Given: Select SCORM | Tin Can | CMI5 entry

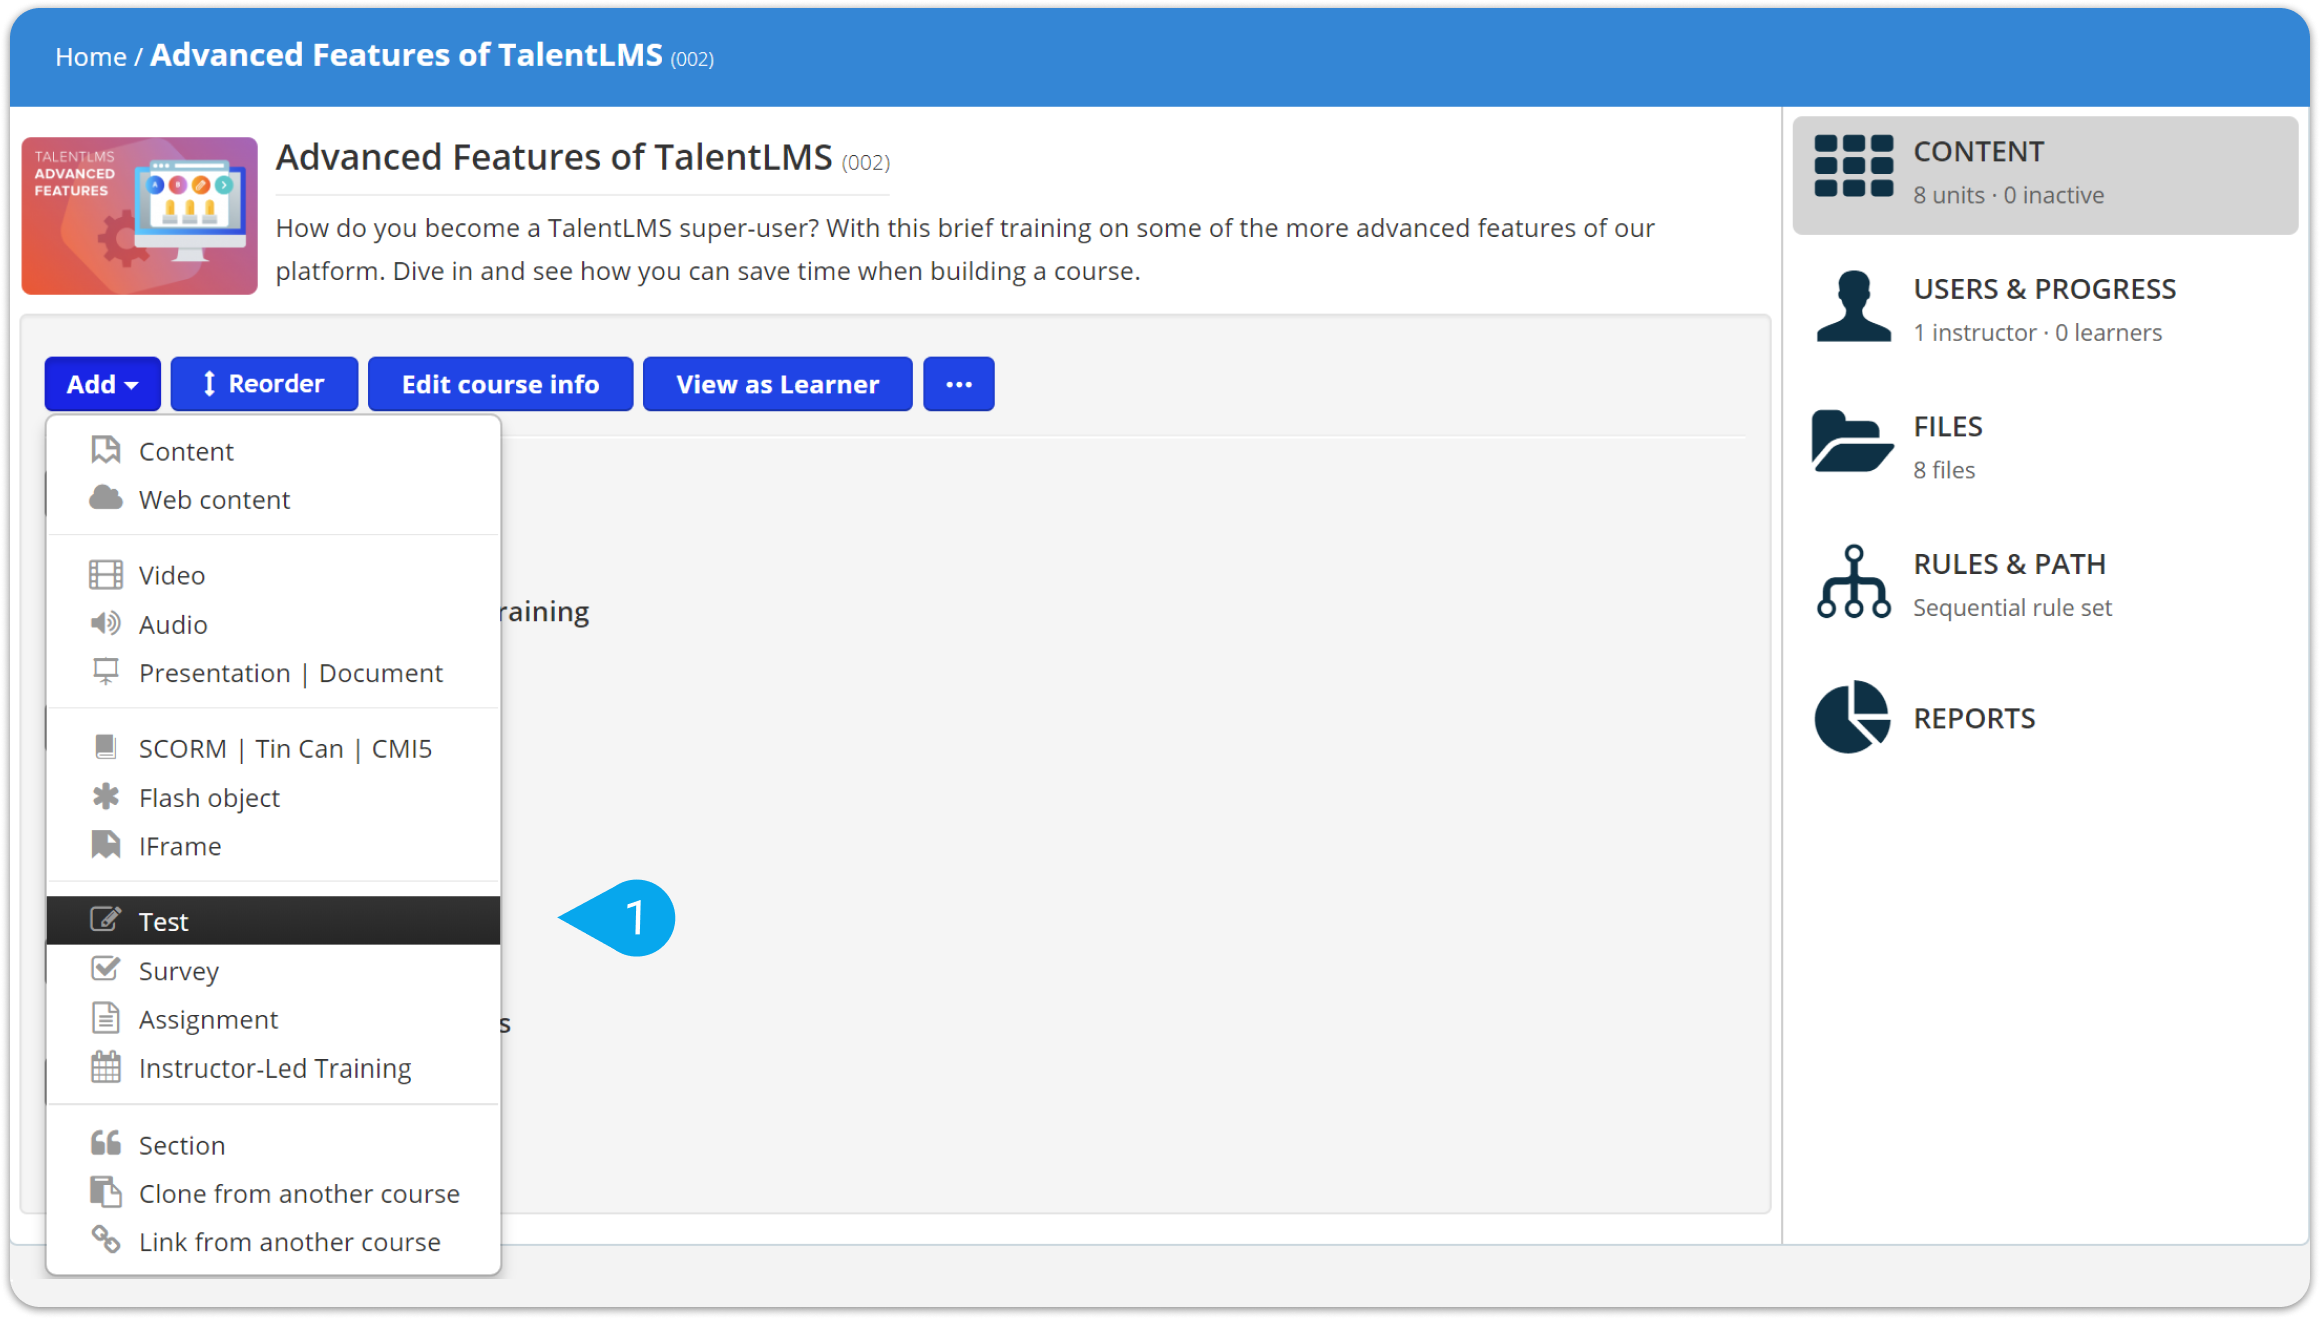Looking at the screenshot, I should [273, 748].
